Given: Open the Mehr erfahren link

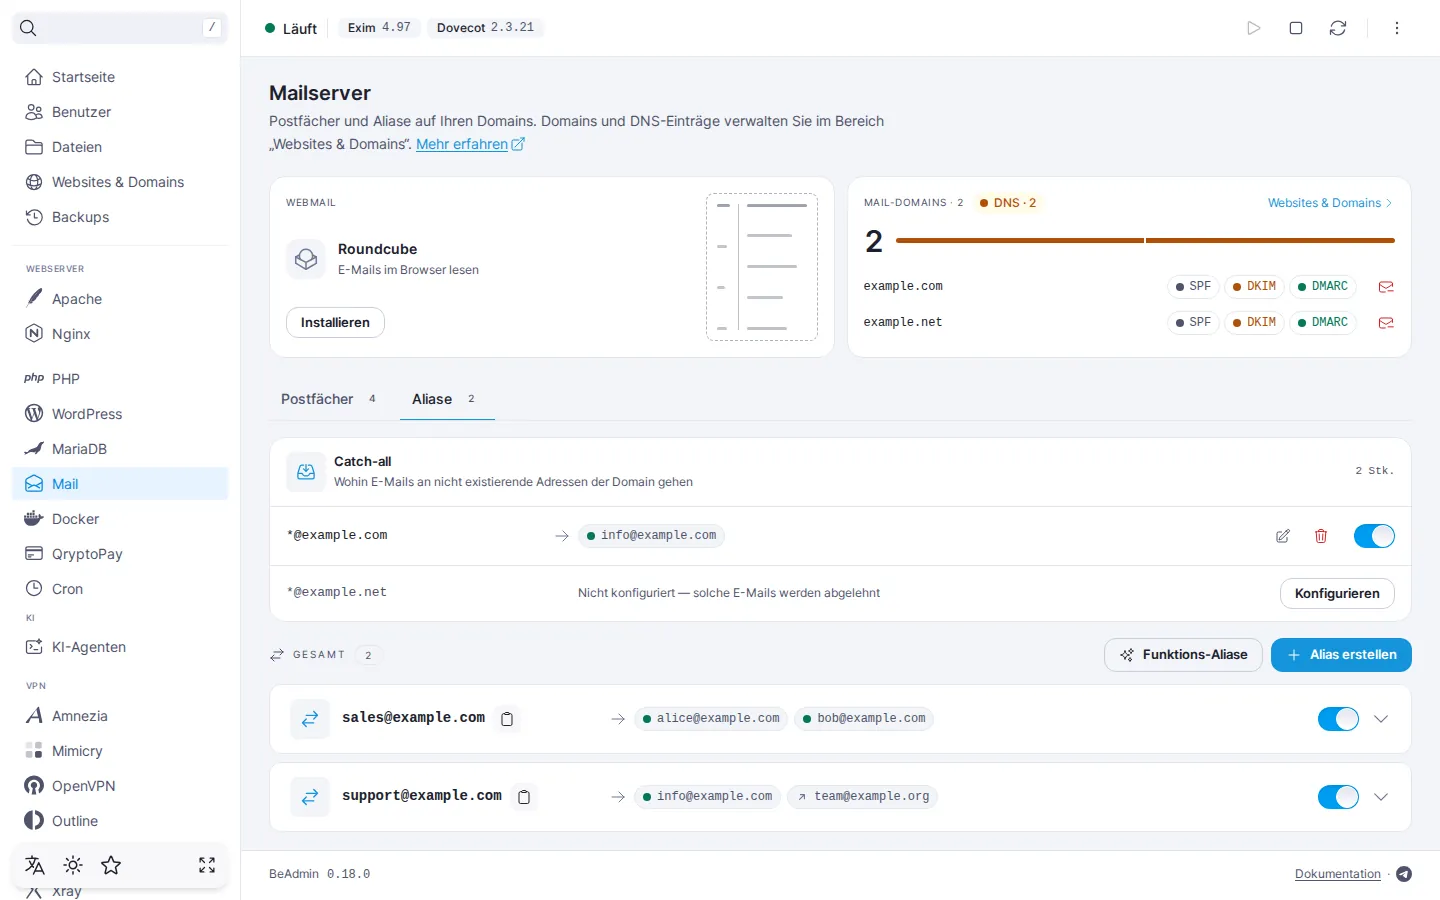Looking at the screenshot, I should pyautogui.click(x=470, y=144).
